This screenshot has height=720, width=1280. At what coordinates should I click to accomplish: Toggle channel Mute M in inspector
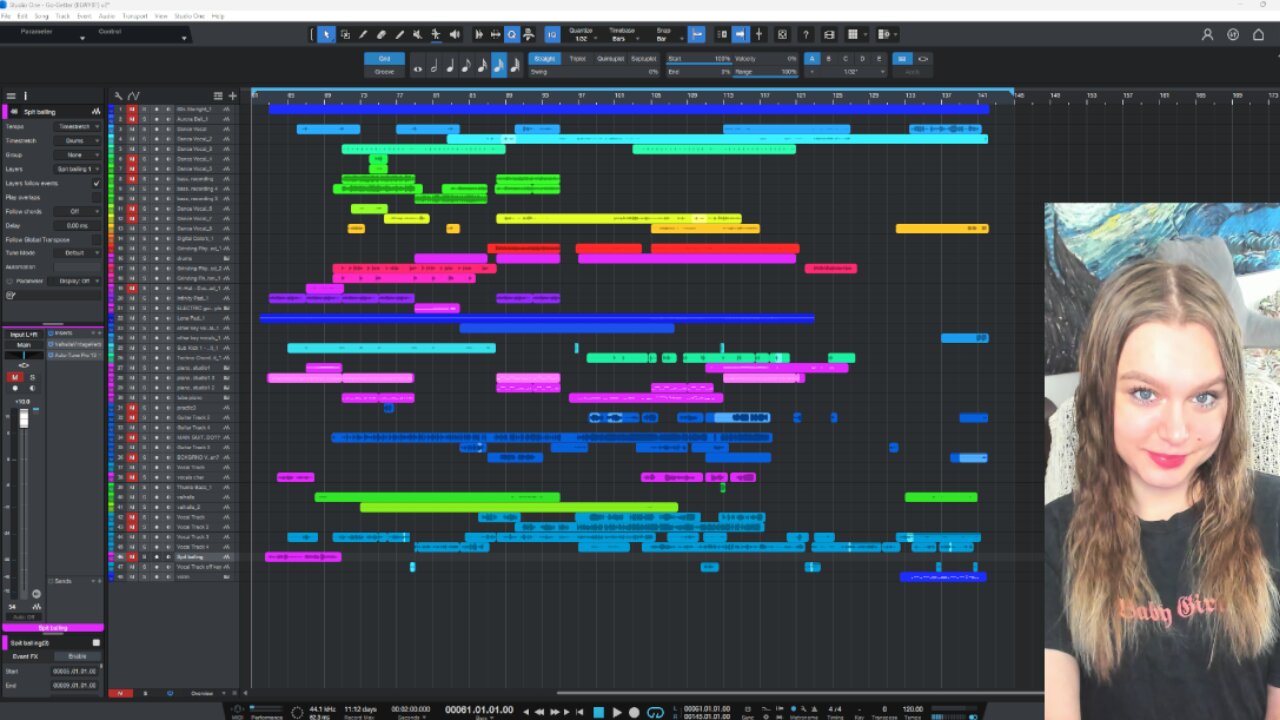pyautogui.click(x=14, y=377)
